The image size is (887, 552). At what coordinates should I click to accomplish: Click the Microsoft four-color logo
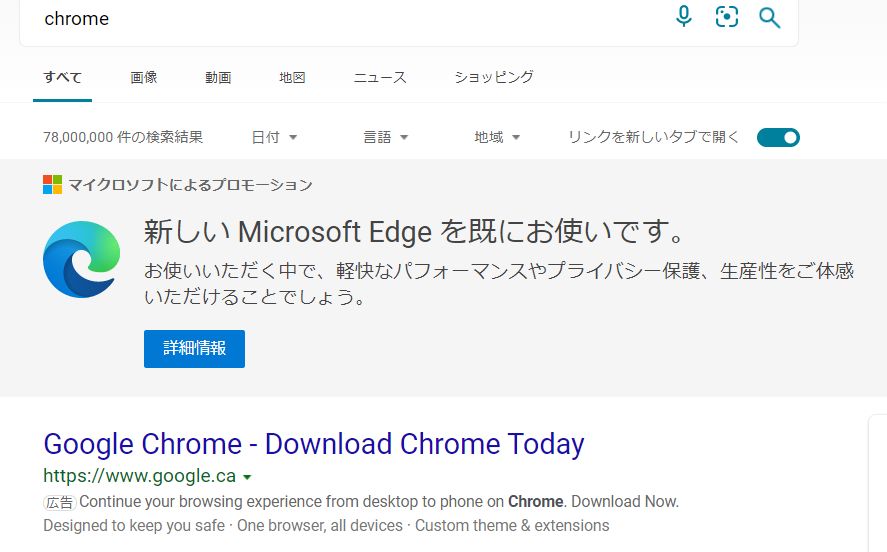(53, 185)
